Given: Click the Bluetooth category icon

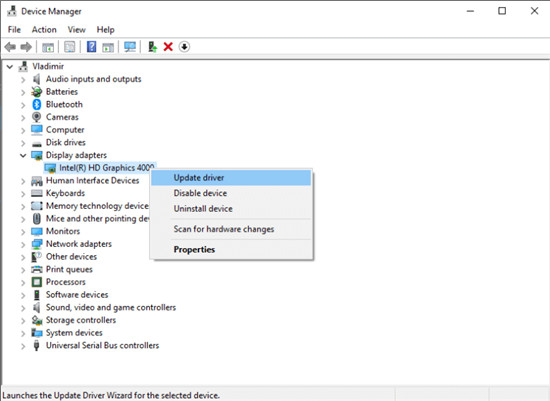Looking at the screenshot, I should pos(36,104).
